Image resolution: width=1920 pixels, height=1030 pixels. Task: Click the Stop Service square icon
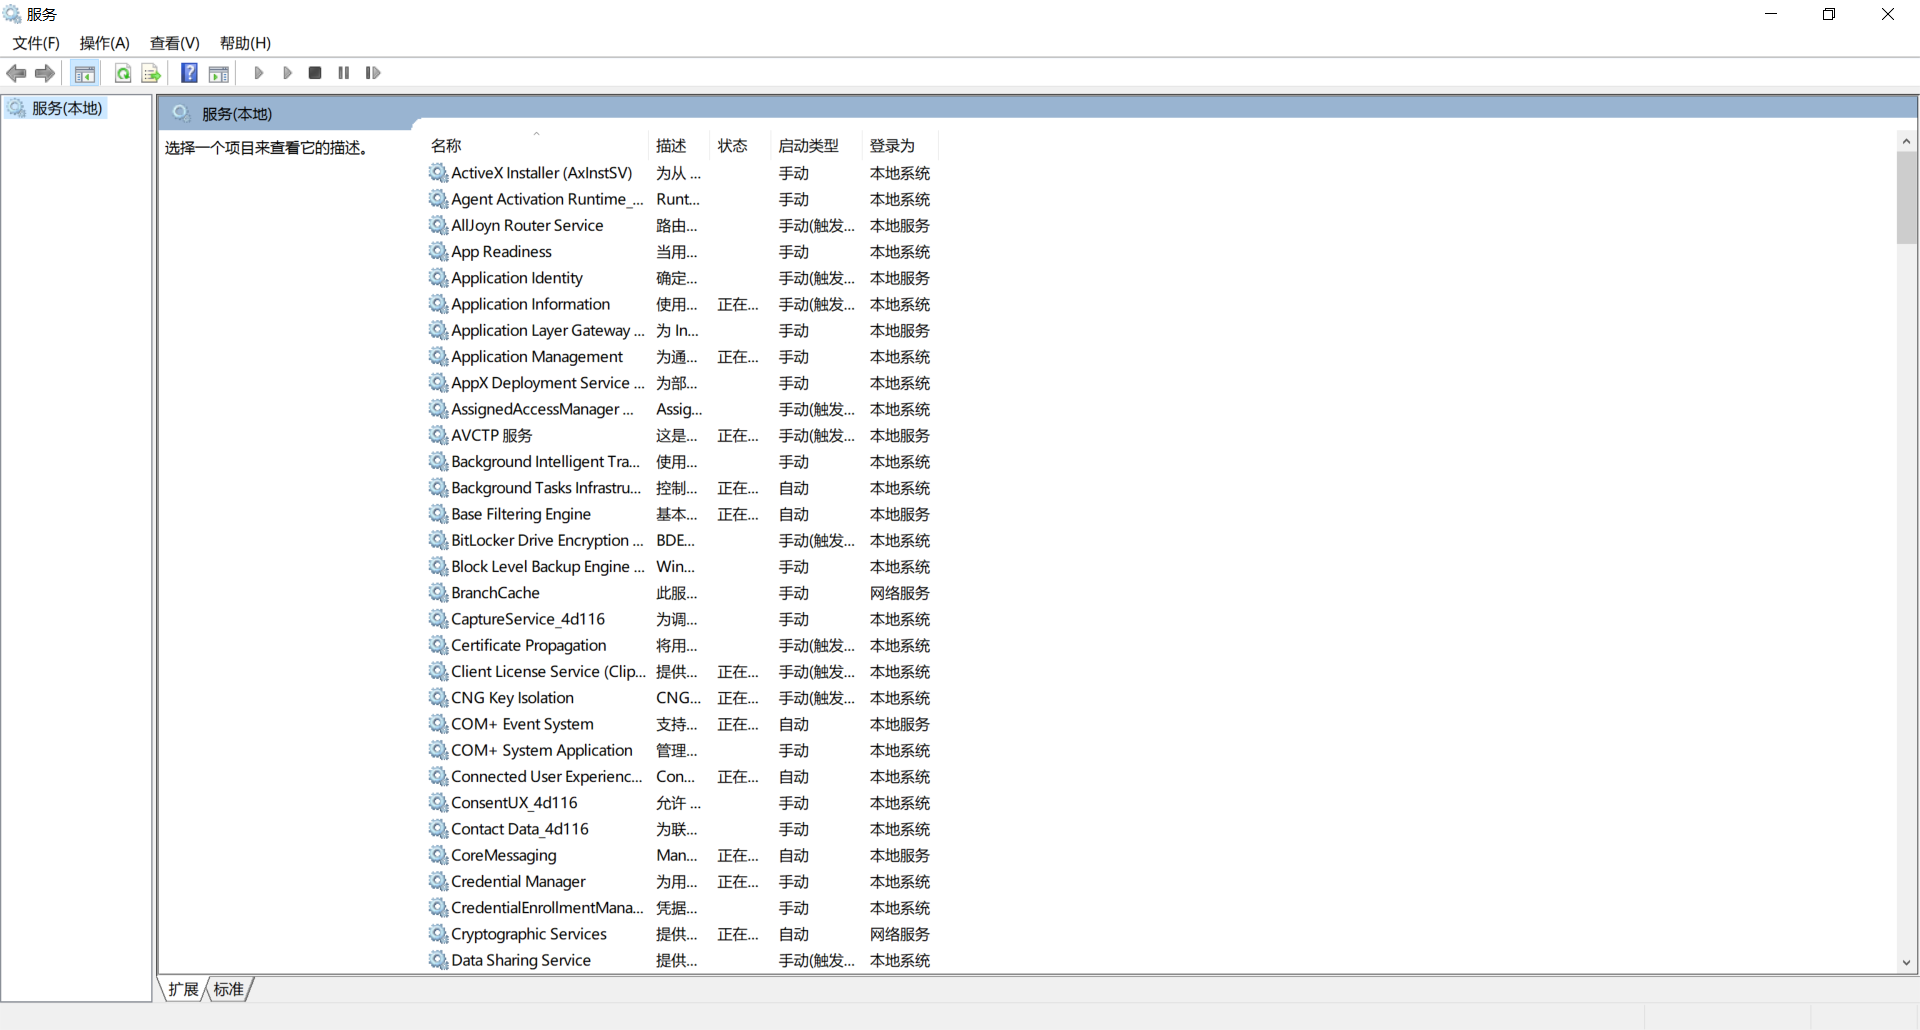tap(315, 73)
